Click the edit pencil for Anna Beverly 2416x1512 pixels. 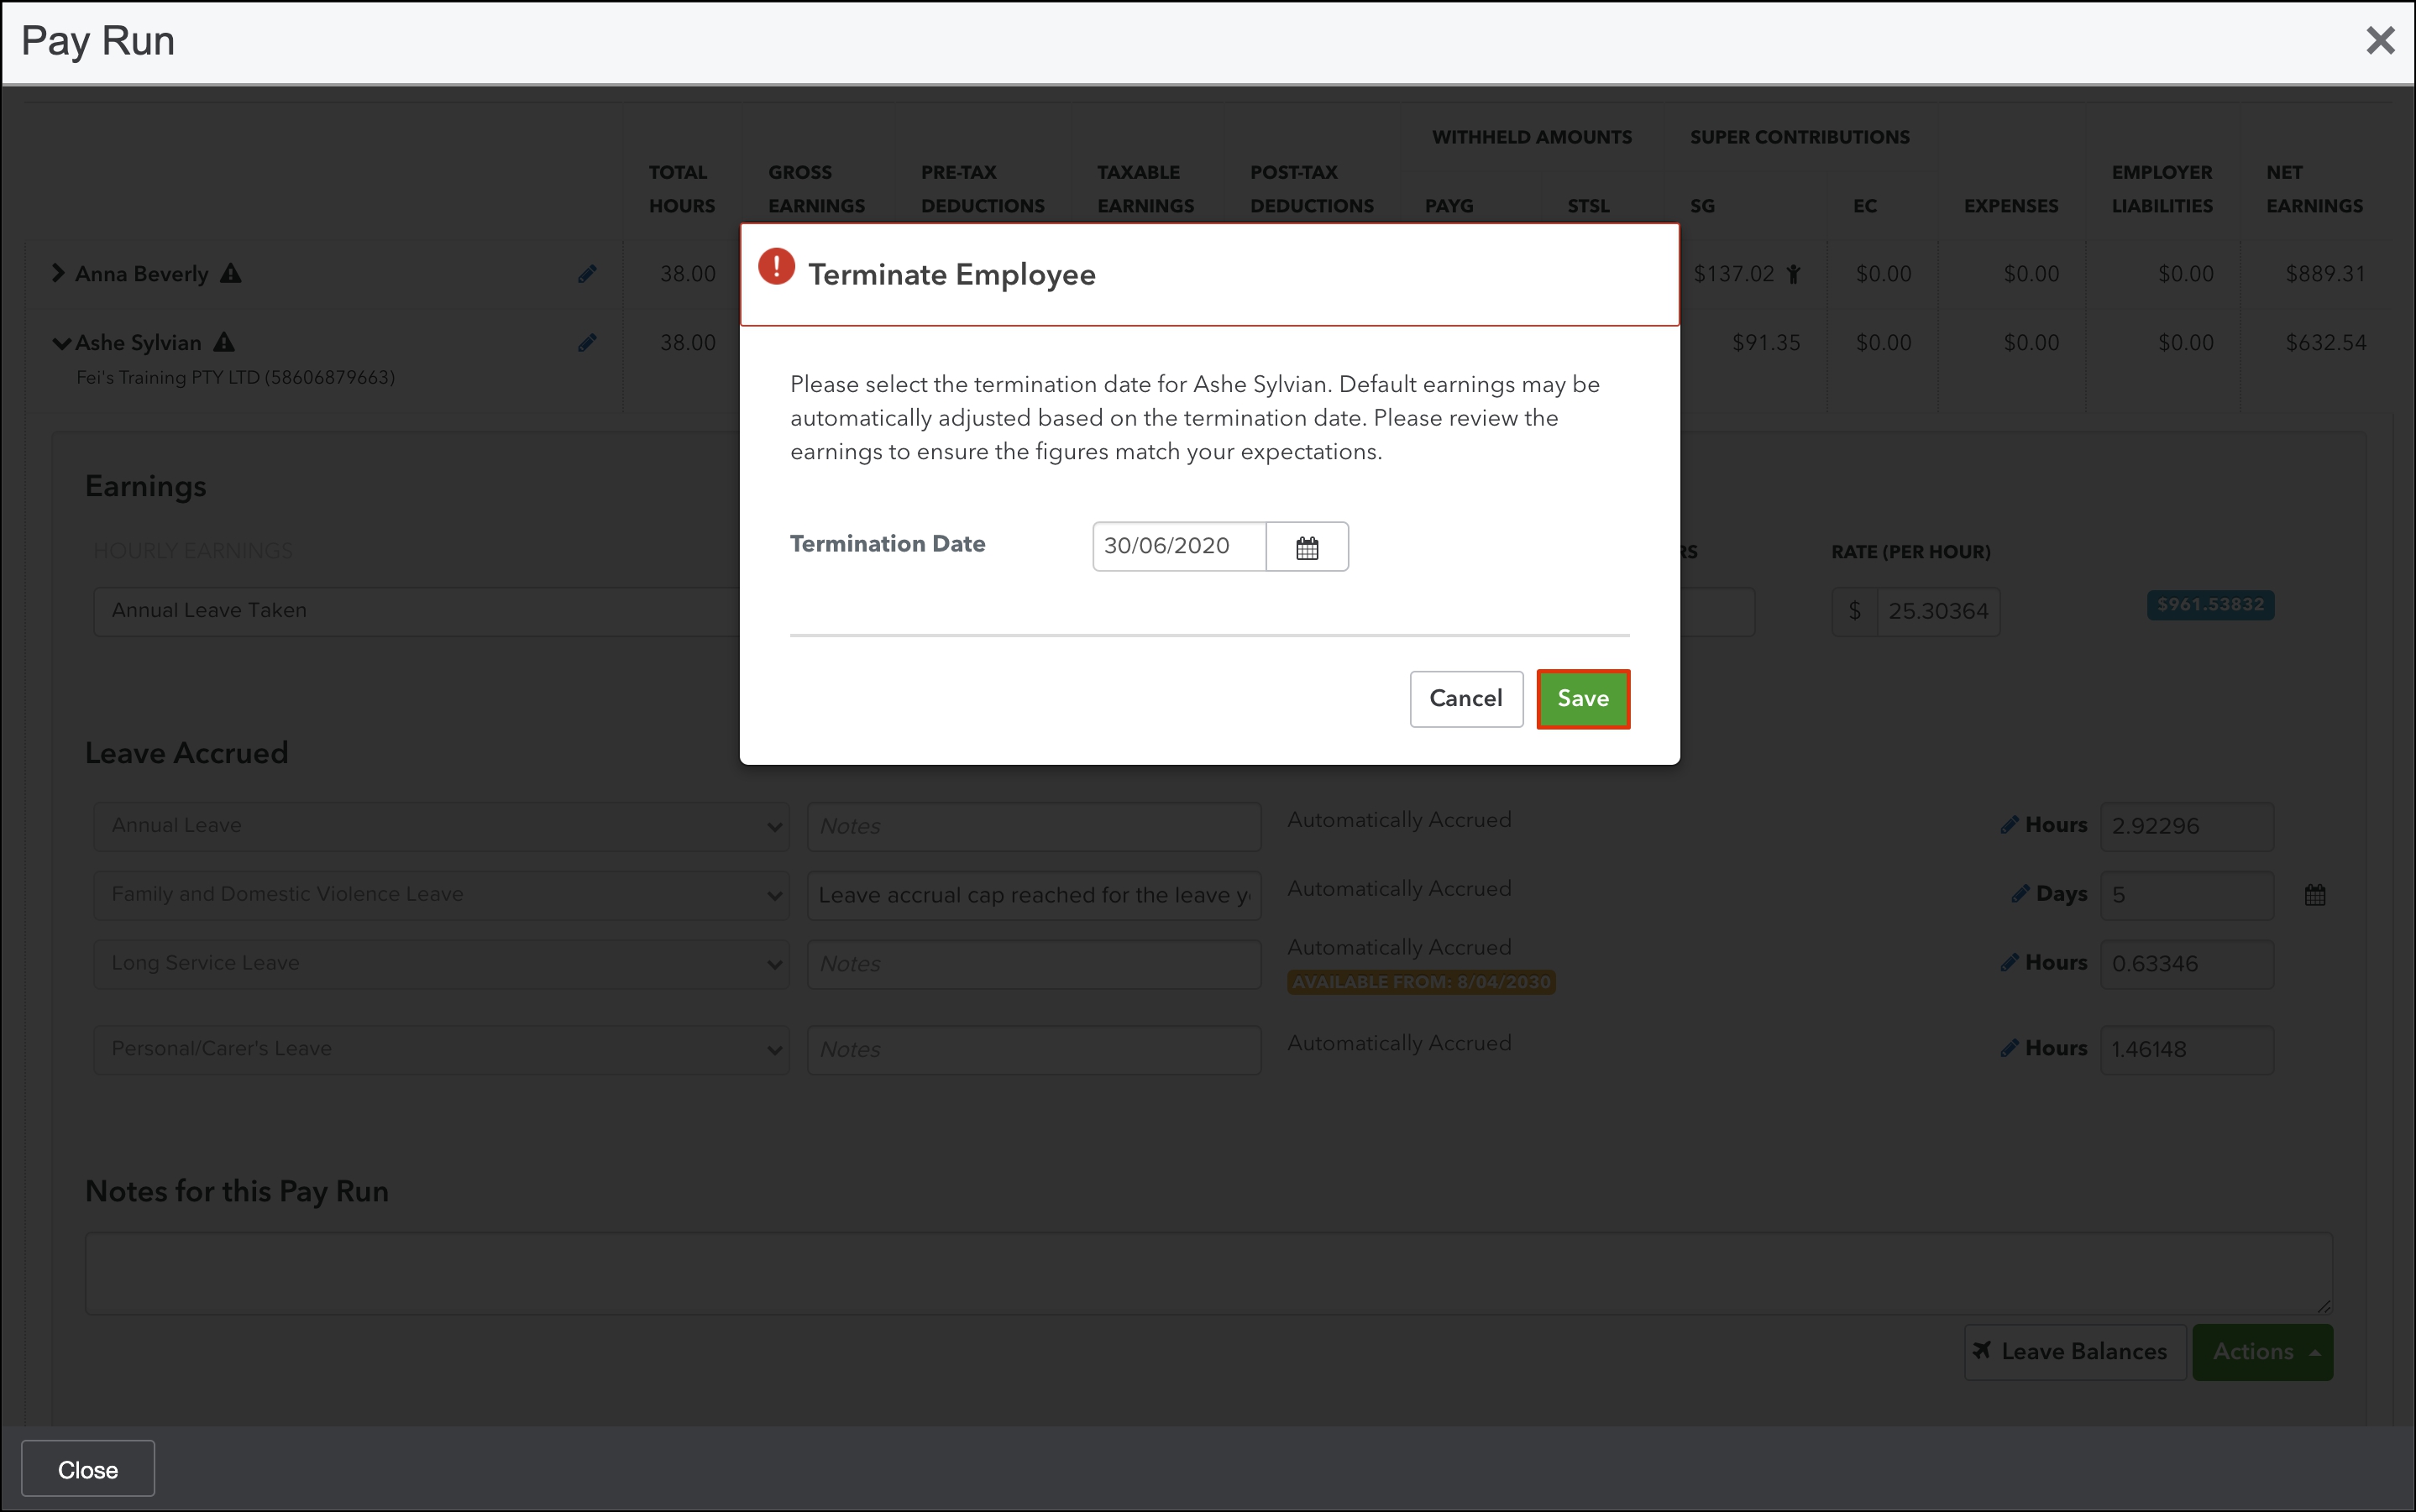pyautogui.click(x=587, y=274)
